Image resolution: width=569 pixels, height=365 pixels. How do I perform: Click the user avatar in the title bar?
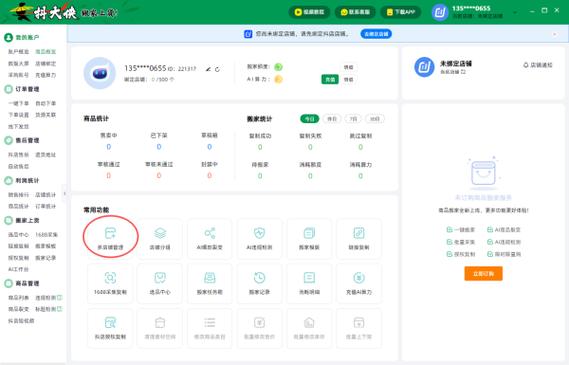click(x=440, y=13)
